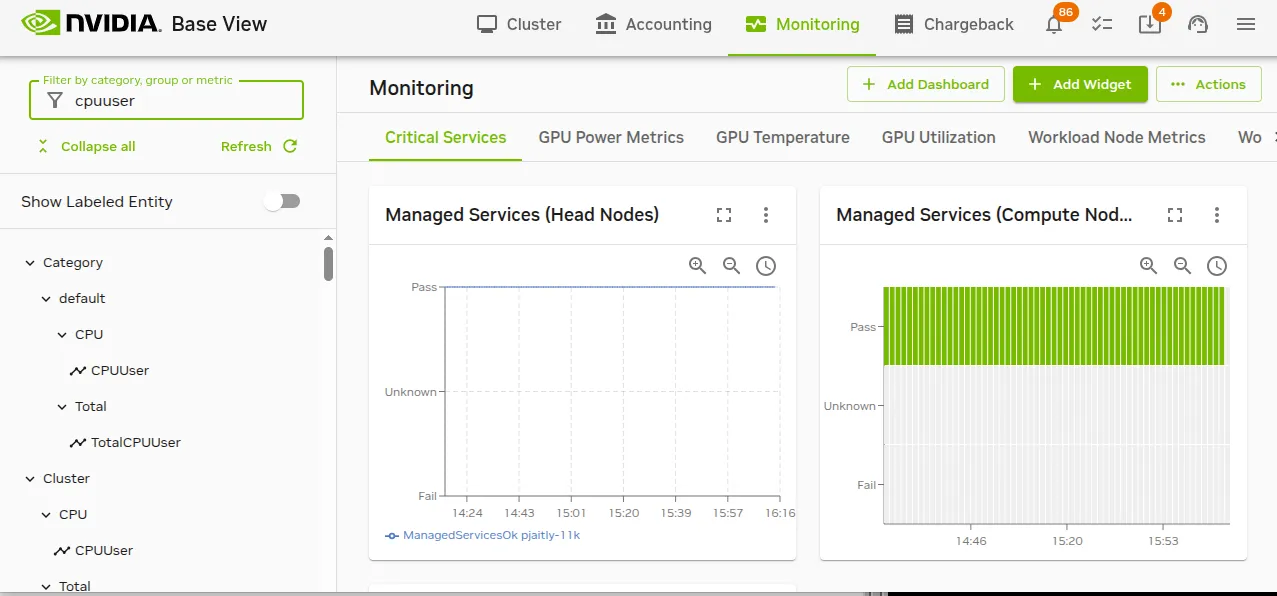Open the Accounting menu
Viewport: 1277px width, 596px height.
click(x=653, y=24)
